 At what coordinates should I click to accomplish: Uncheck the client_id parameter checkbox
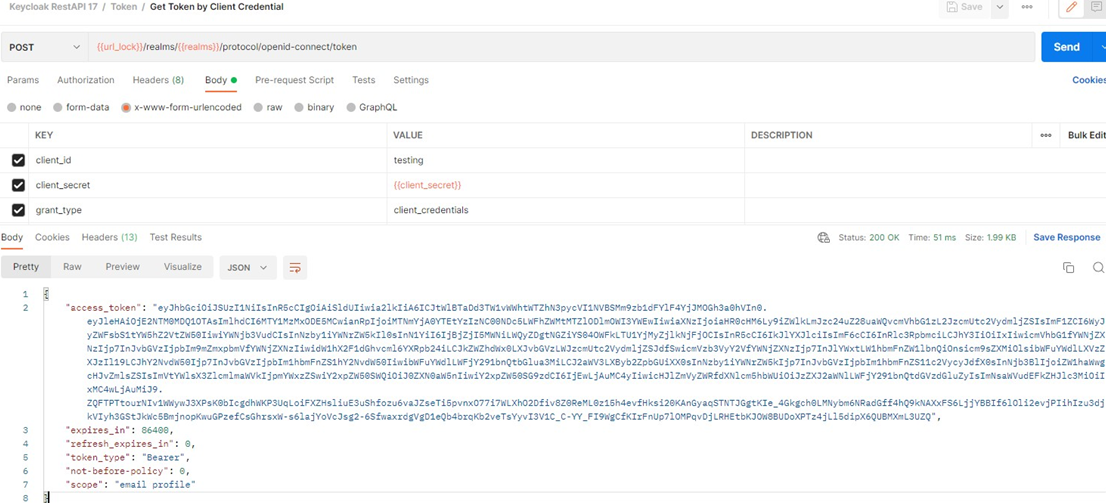(18, 160)
